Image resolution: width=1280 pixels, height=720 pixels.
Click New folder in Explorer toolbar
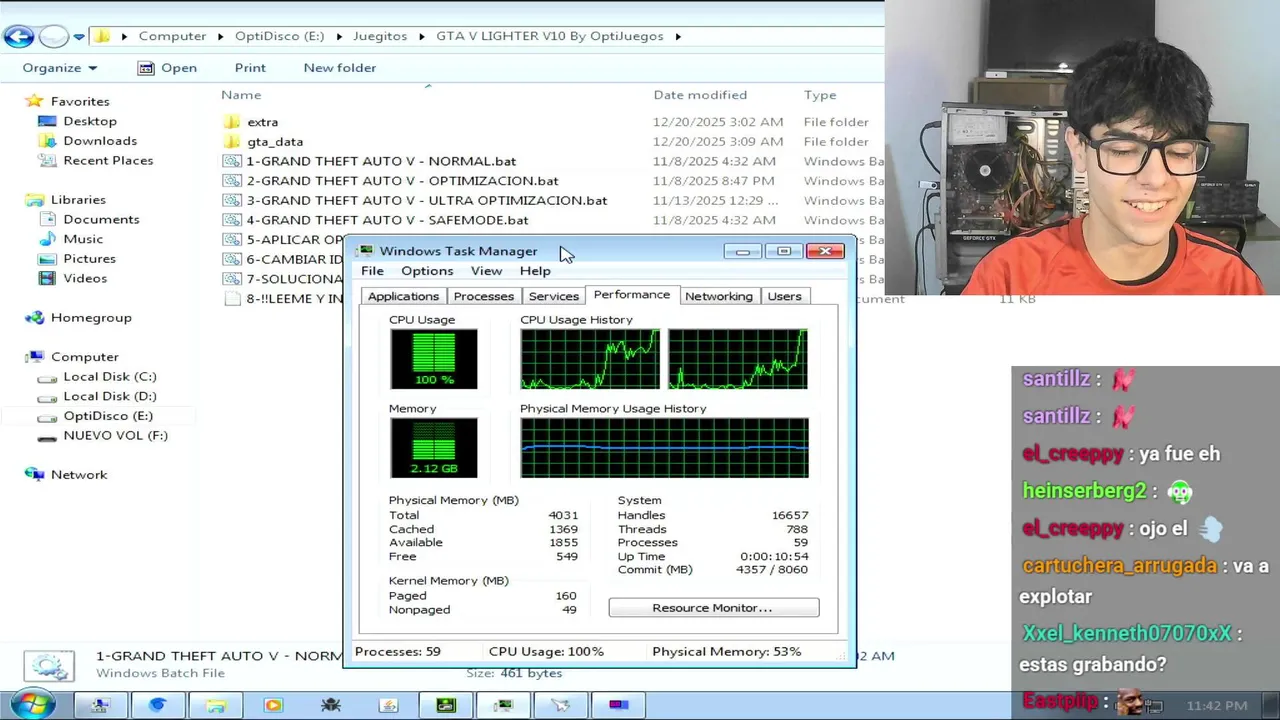(340, 68)
